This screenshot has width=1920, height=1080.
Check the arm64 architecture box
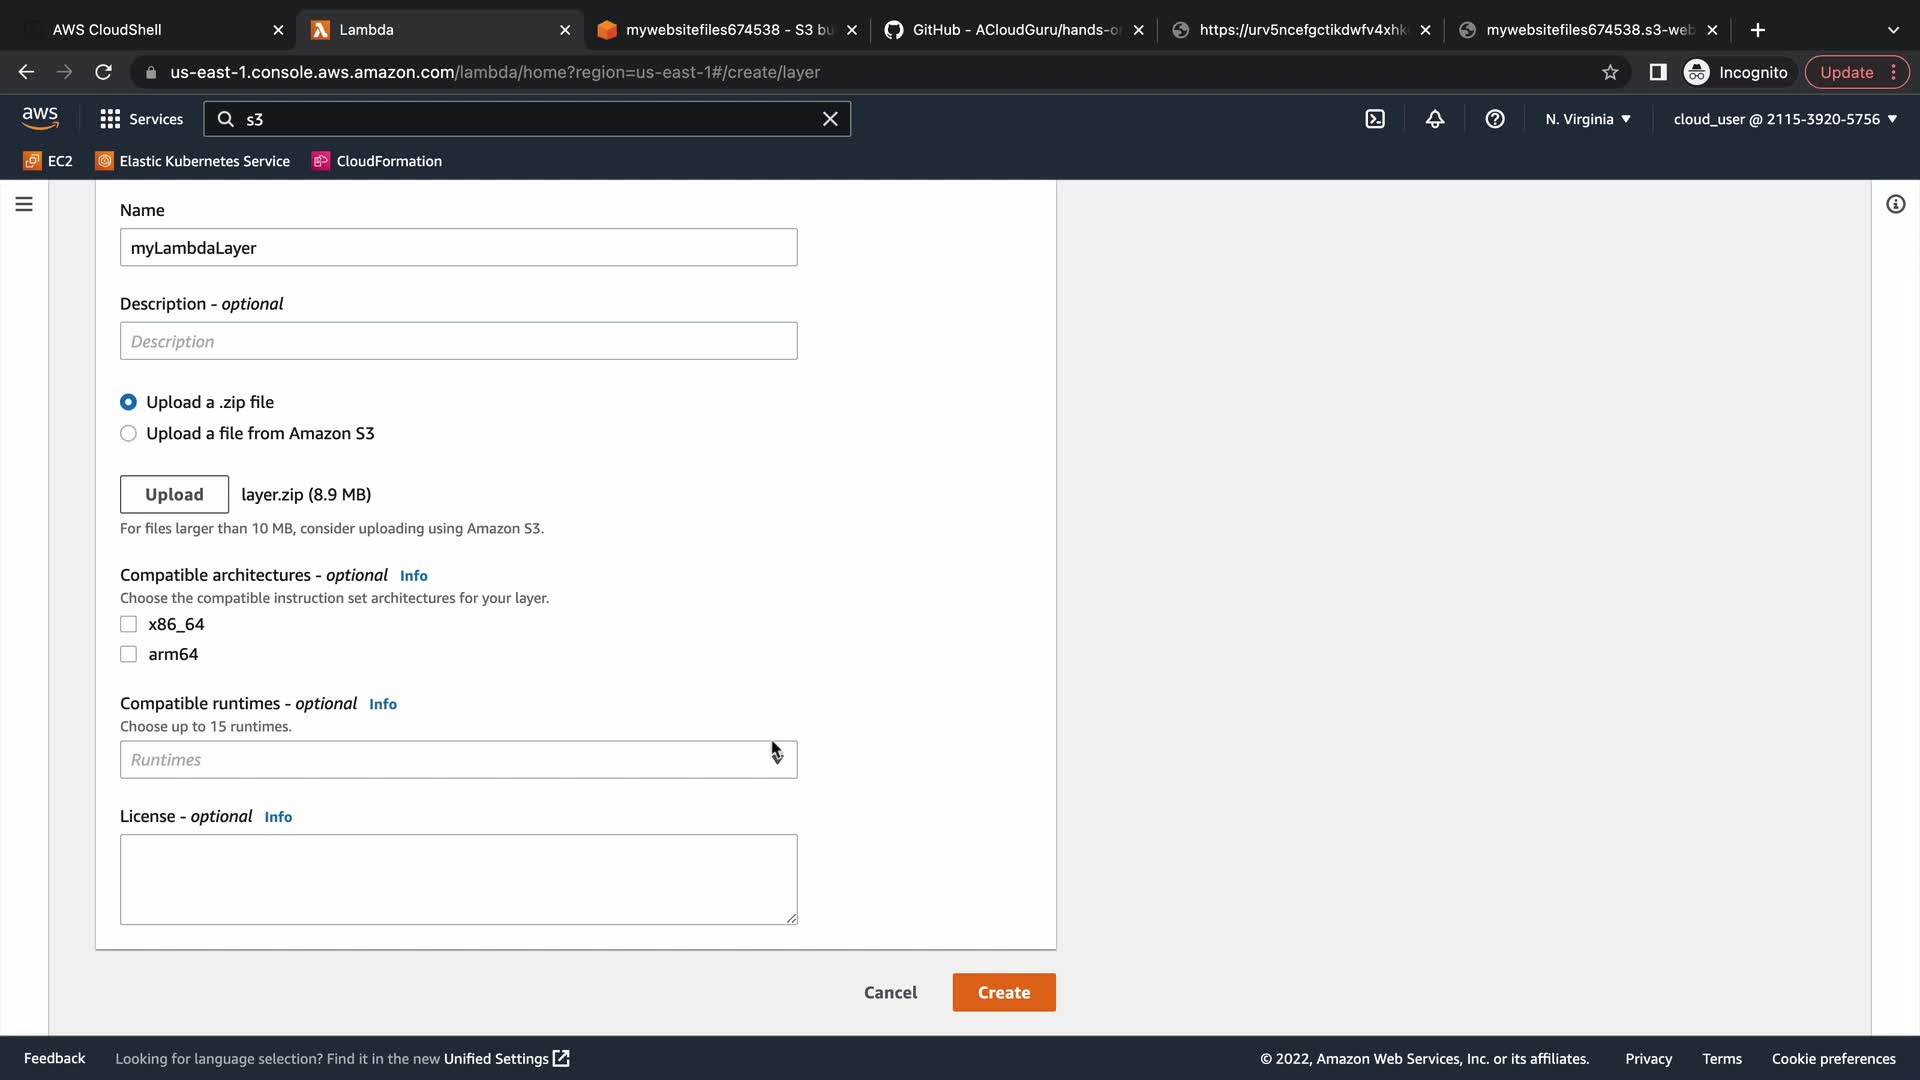[129, 654]
